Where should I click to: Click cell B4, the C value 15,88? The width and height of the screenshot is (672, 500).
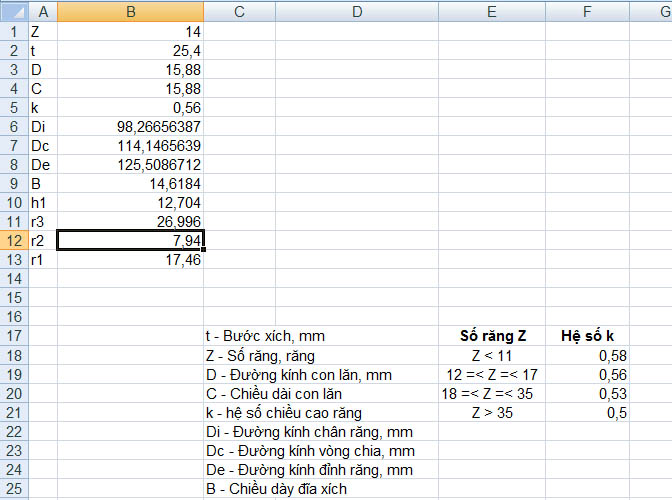tap(130, 89)
